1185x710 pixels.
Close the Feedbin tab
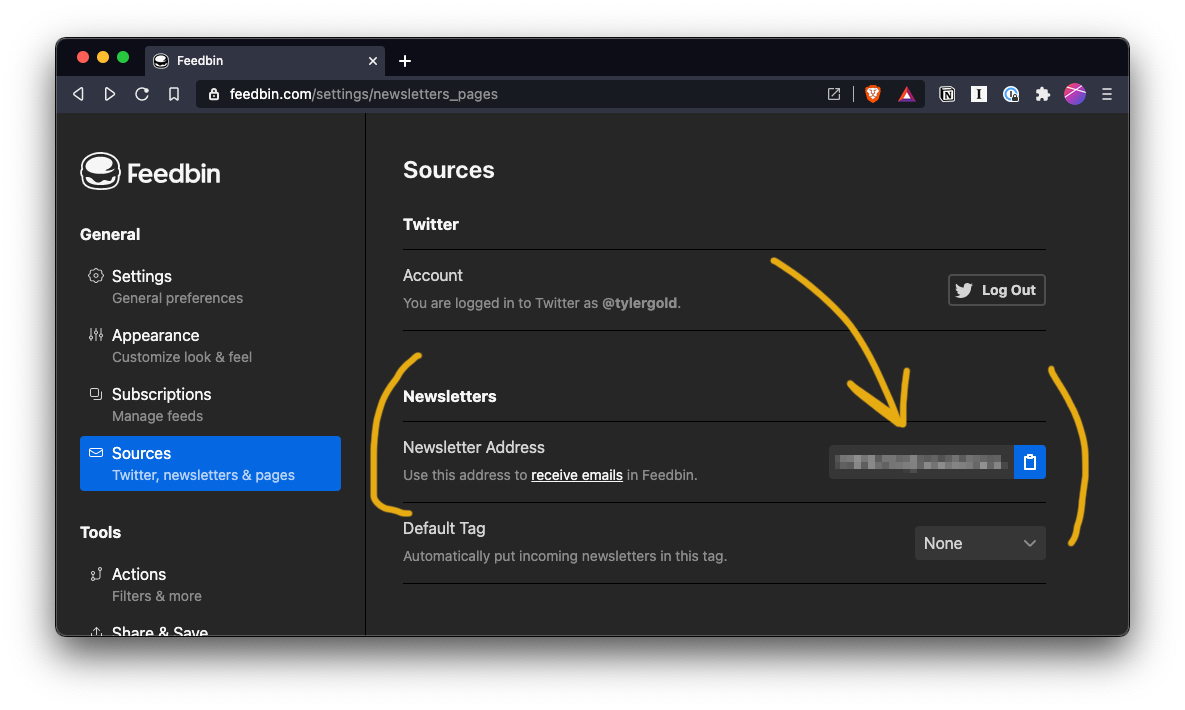(373, 60)
